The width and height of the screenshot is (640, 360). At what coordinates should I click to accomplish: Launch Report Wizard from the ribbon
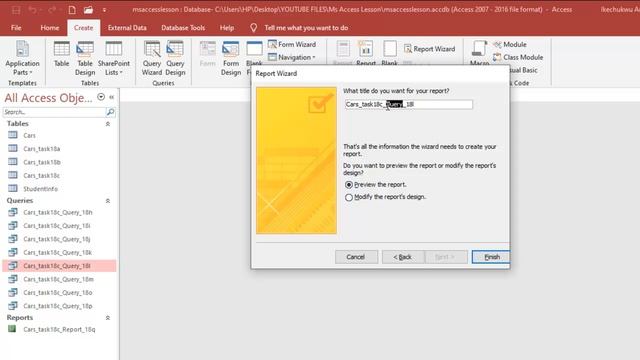click(429, 49)
